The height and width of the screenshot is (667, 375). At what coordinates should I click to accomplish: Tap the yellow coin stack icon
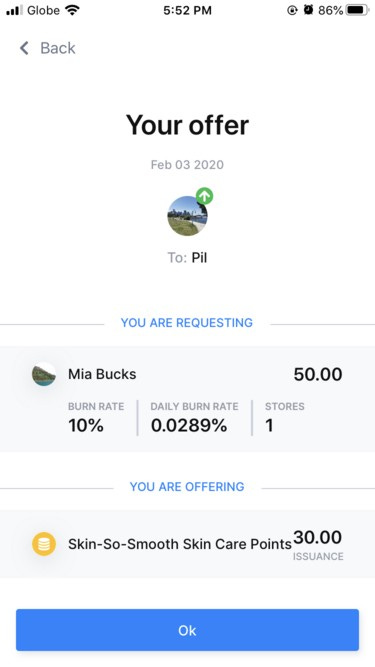tap(44, 544)
